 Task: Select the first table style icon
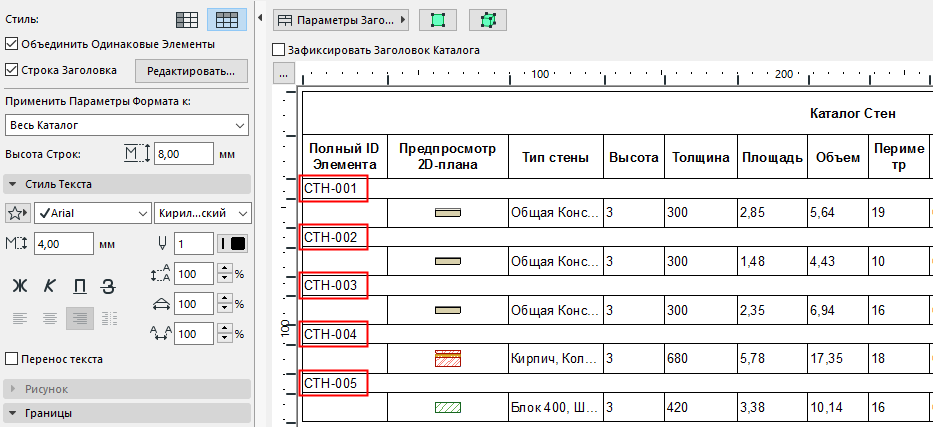point(187,20)
